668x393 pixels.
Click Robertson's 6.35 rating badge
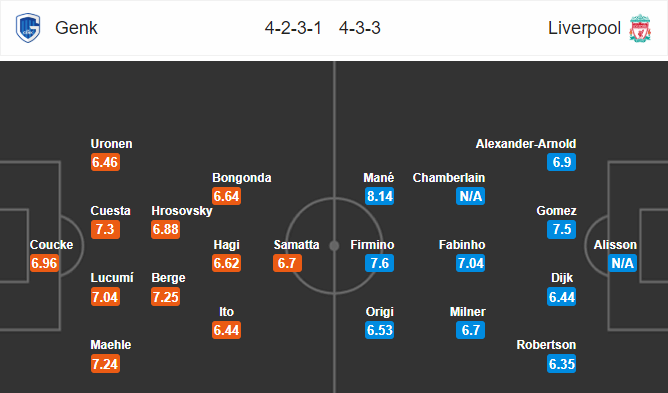click(561, 364)
